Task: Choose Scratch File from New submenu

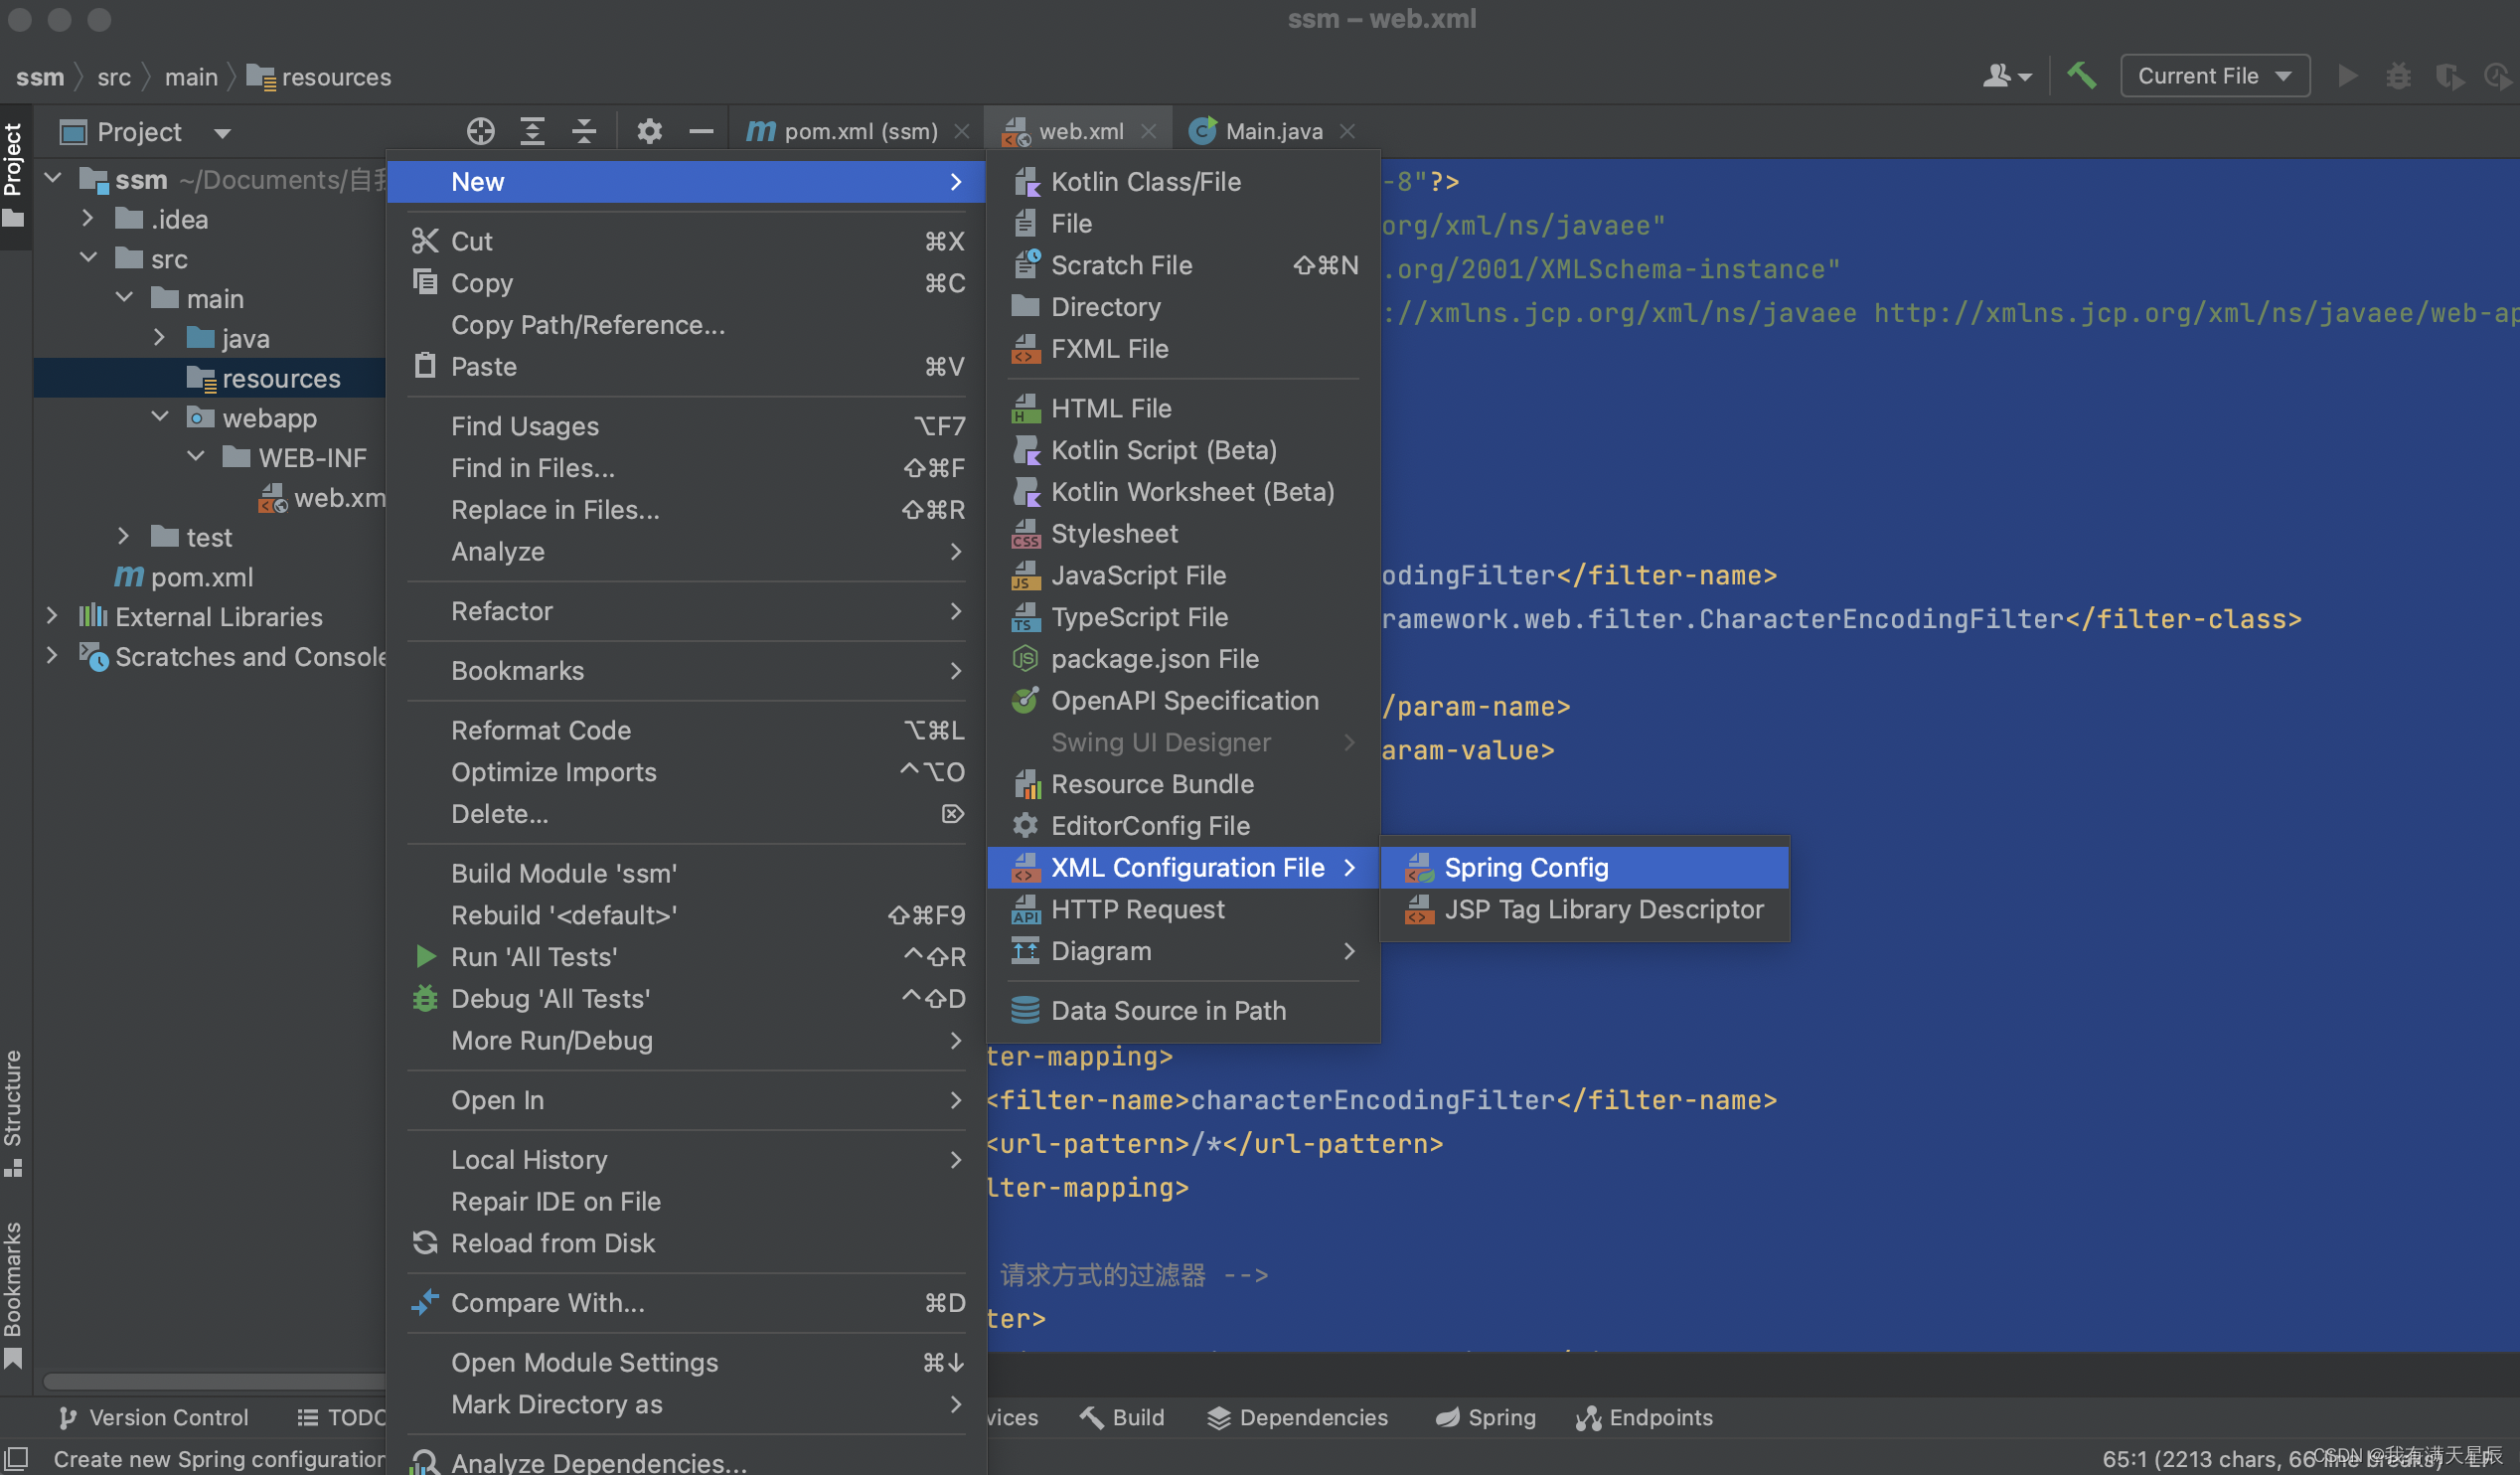Action: 1183,265
